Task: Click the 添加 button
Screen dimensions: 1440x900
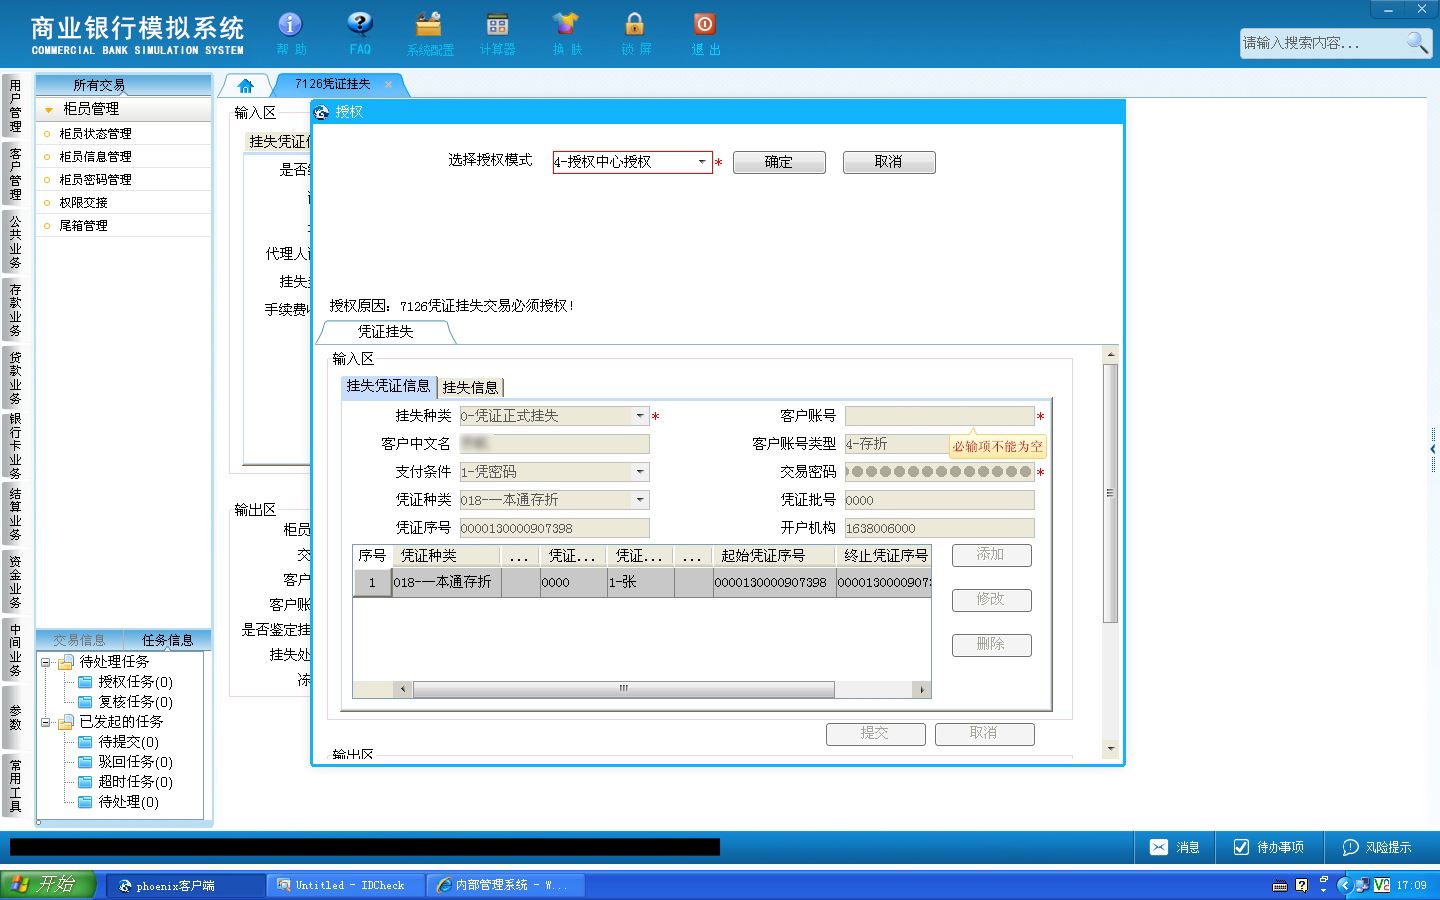Action: pyautogui.click(x=991, y=555)
